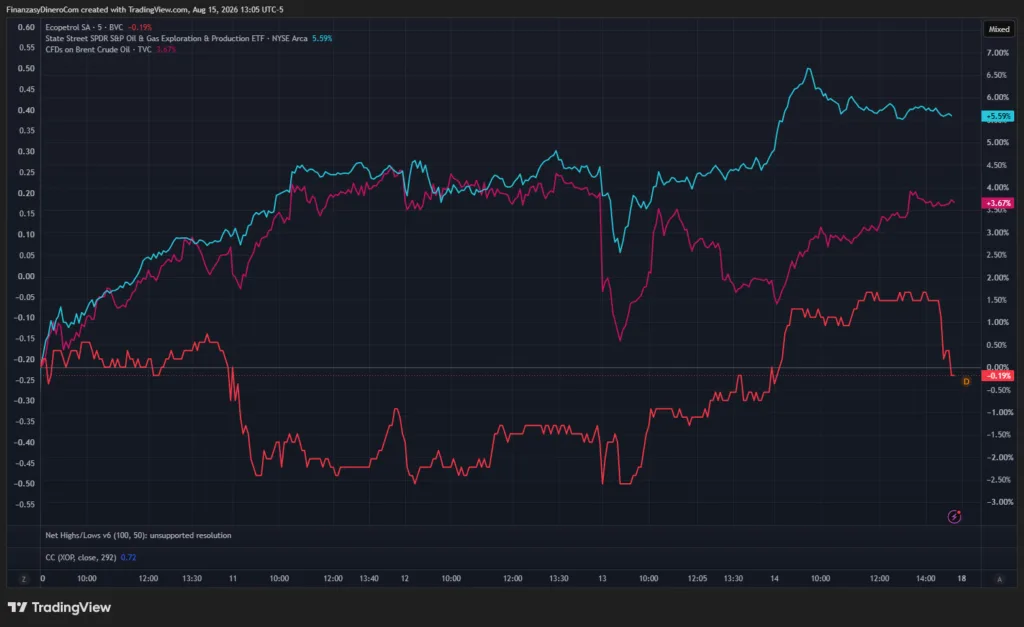
Task: Select the State Street SPDR S&P Oil & Gas ETF legend
Action: coord(176,39)
